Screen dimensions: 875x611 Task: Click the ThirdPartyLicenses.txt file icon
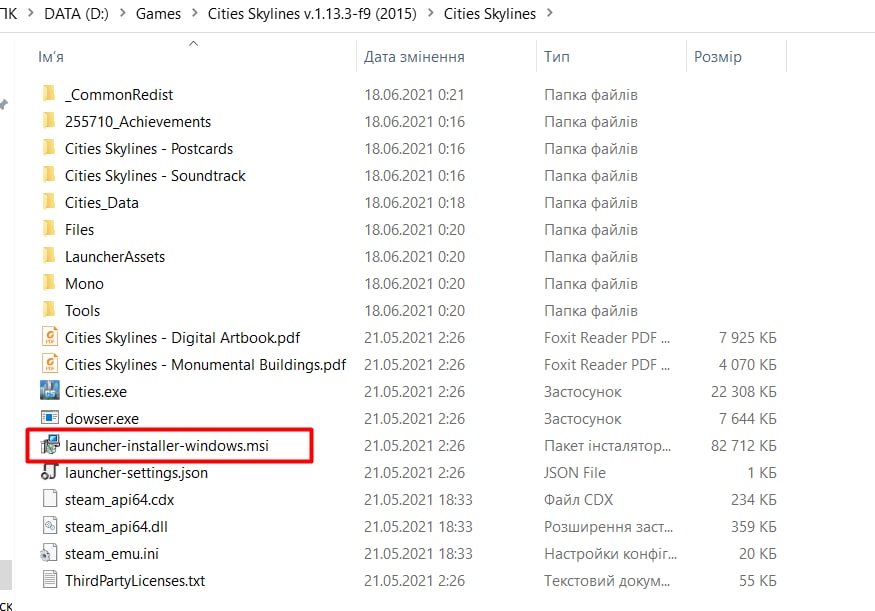pos(50,579)
